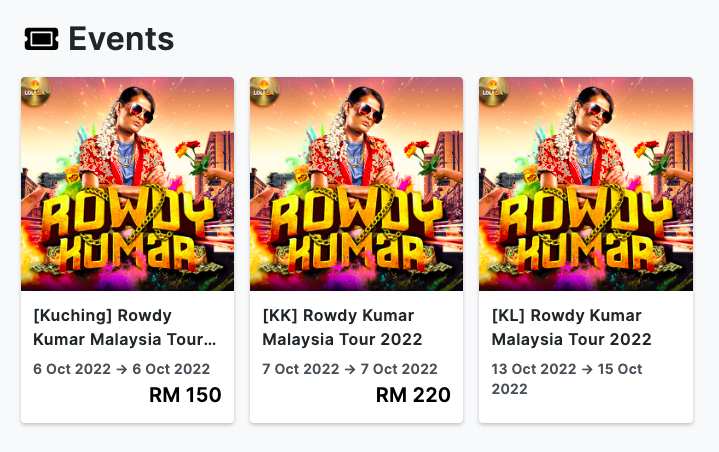Click the logo badge on Kuching poster
The height and width of the screenshot is (452, 719).
pyautogui.click(x=33, y=90)
